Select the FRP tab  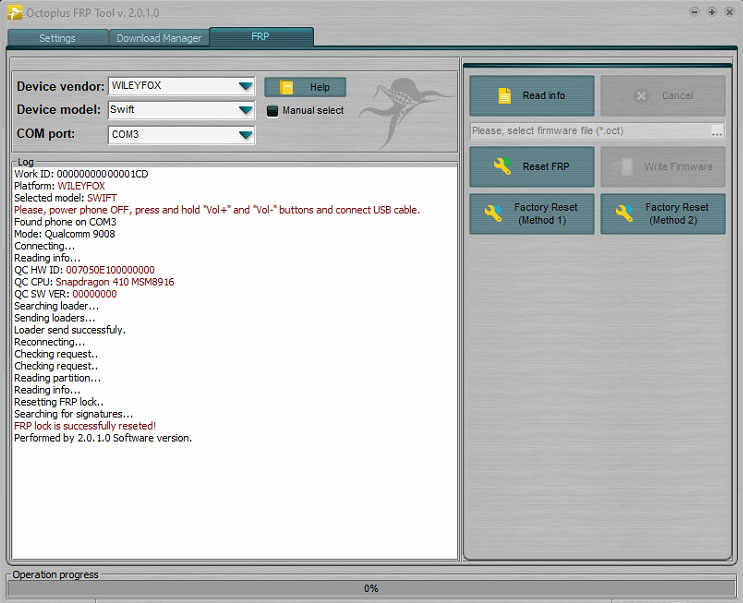tap(261, 36)
